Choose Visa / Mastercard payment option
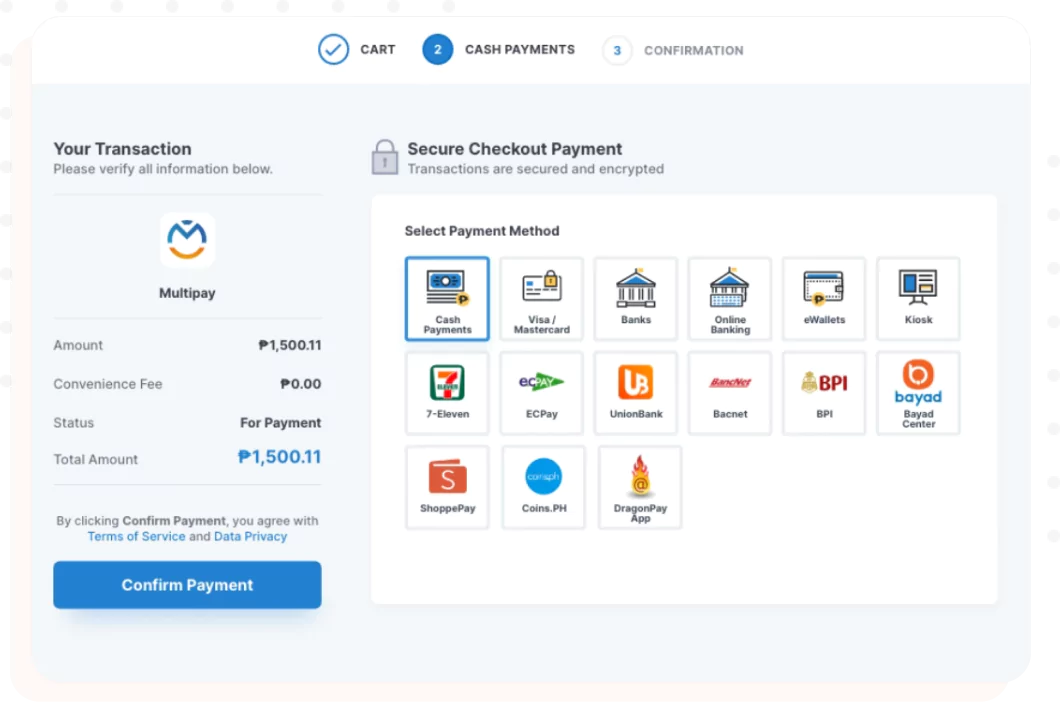 tap(541, 298)
